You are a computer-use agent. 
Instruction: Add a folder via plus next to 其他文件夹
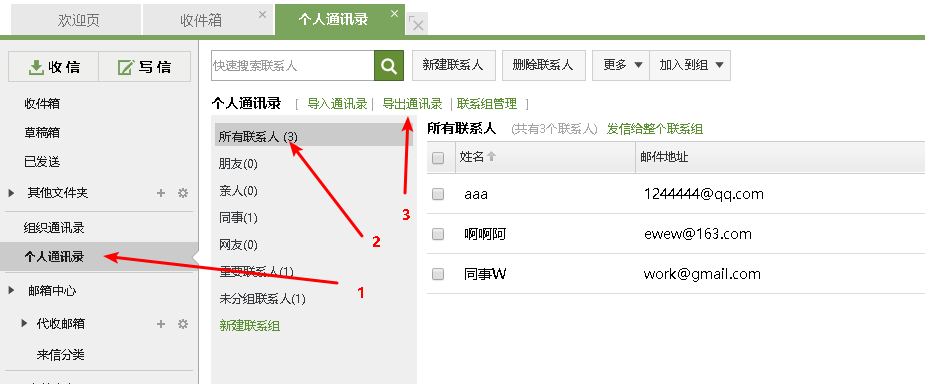[x=160, y=192]
